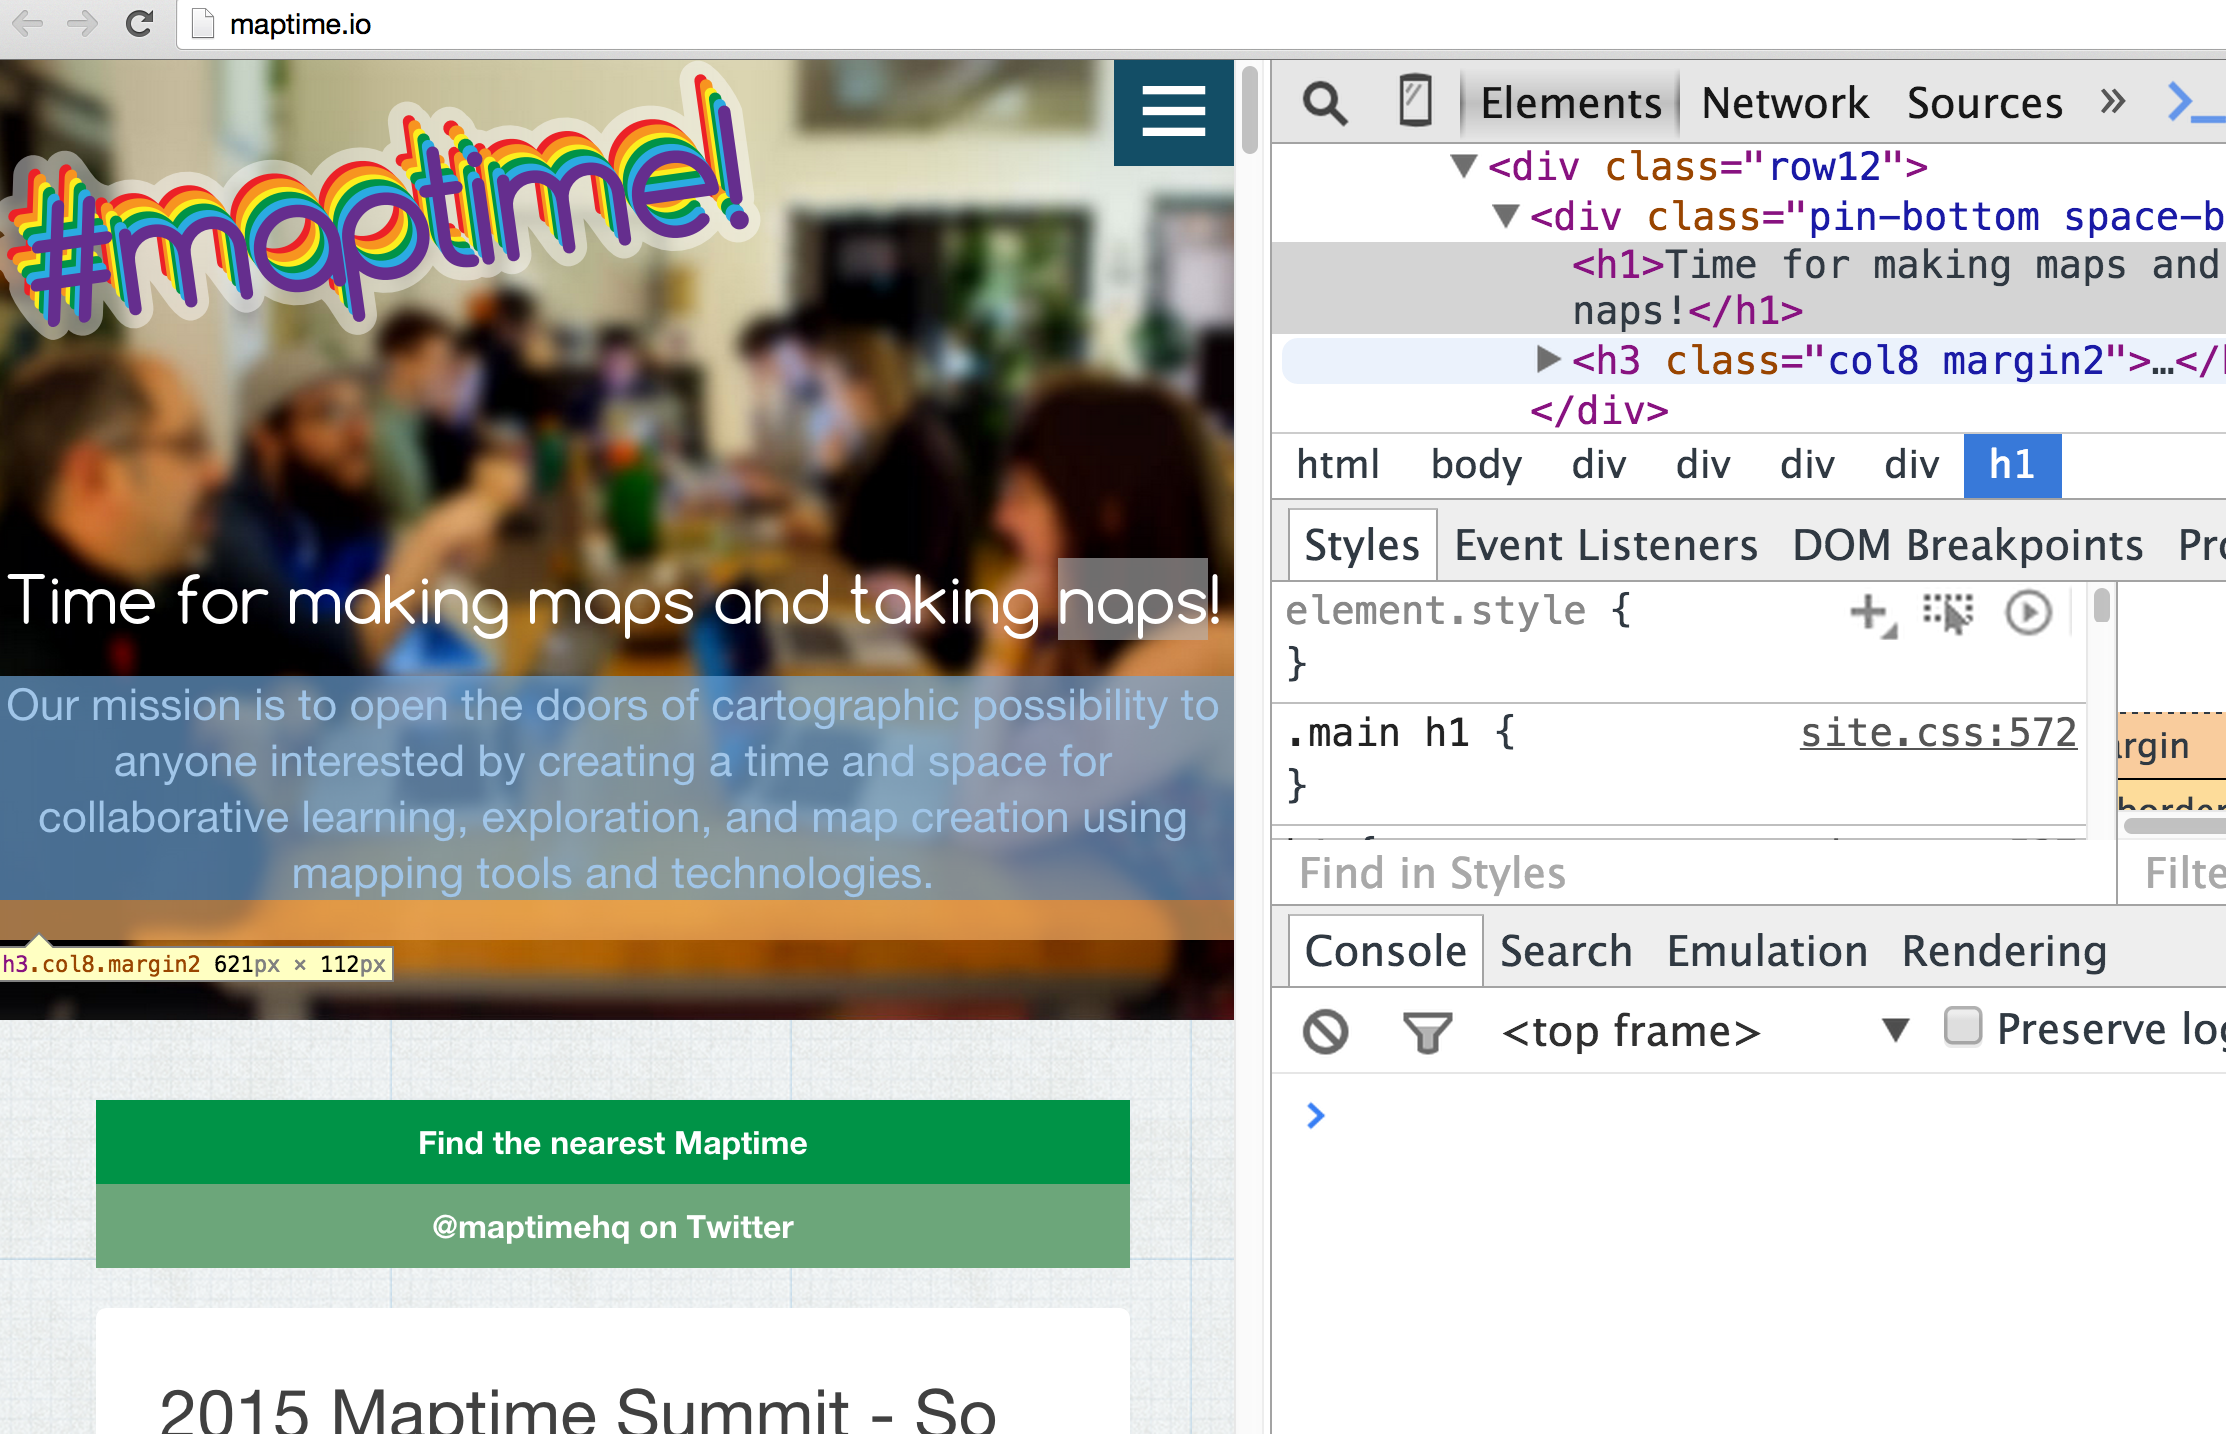Viewport: 2226px width, 1434px height.
Task: Toggle element state with the dashed-box cursor icon
Action: [x=1947, y=612]
